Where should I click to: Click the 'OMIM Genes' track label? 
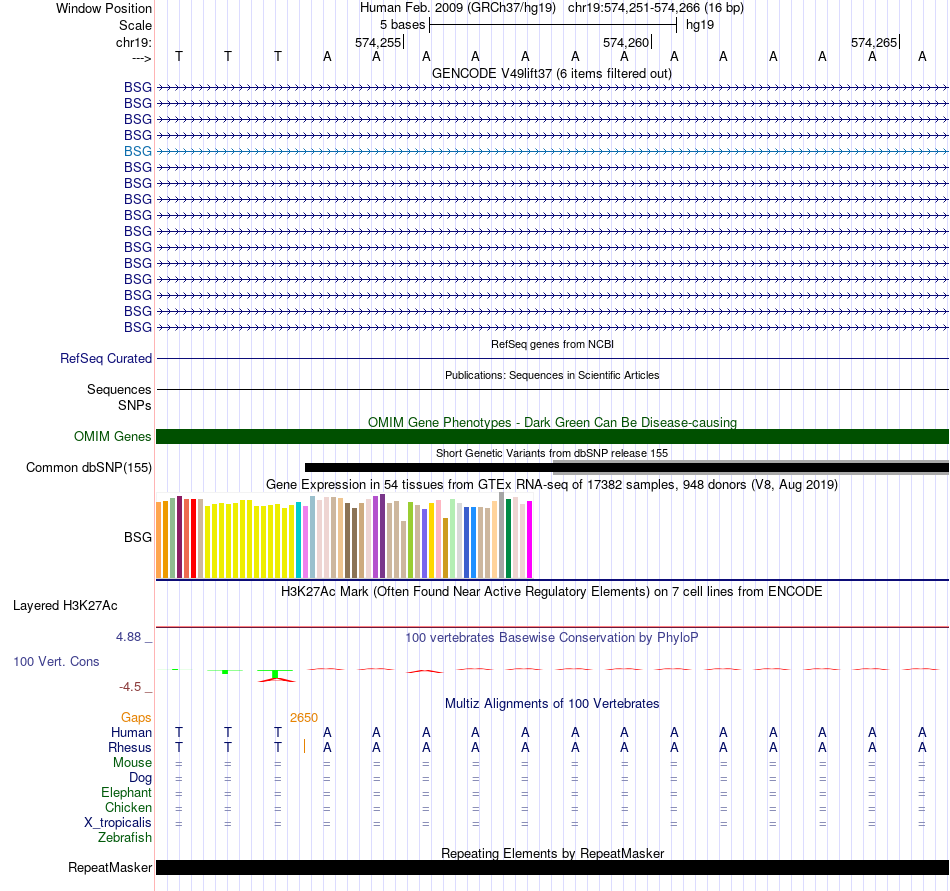click(112, 437)
